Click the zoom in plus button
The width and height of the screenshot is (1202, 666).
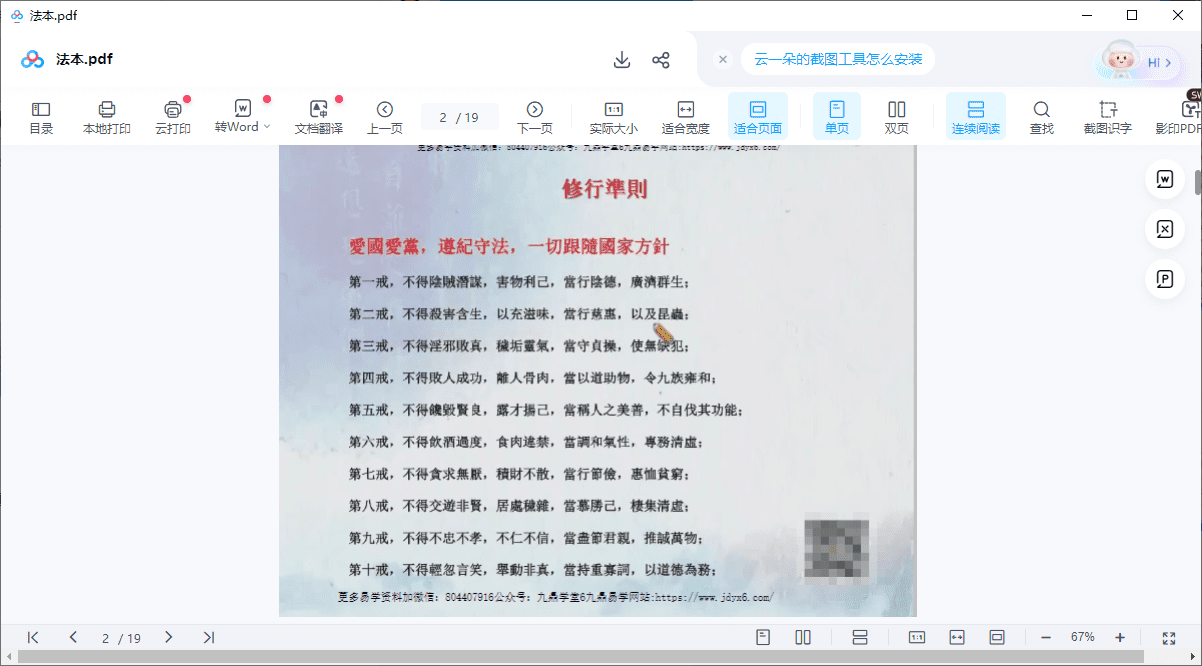pos(1120,637)
